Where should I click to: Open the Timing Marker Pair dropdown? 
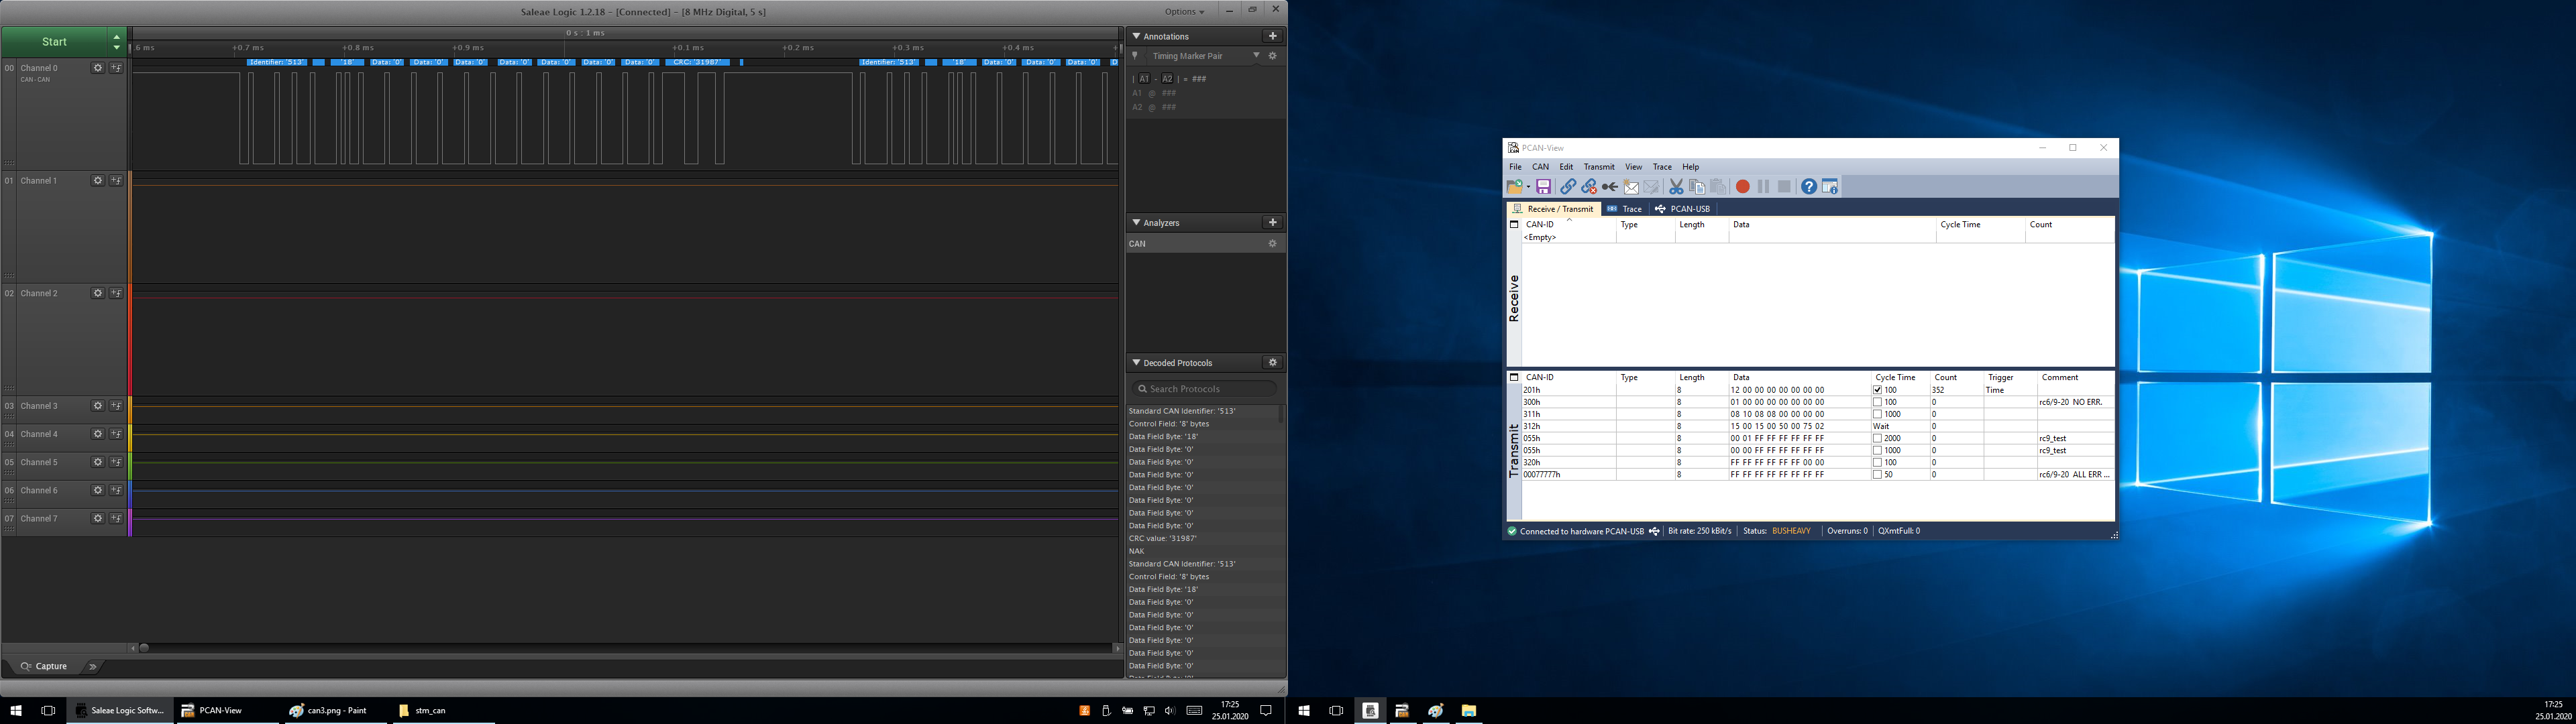(x=1256, y=56)
